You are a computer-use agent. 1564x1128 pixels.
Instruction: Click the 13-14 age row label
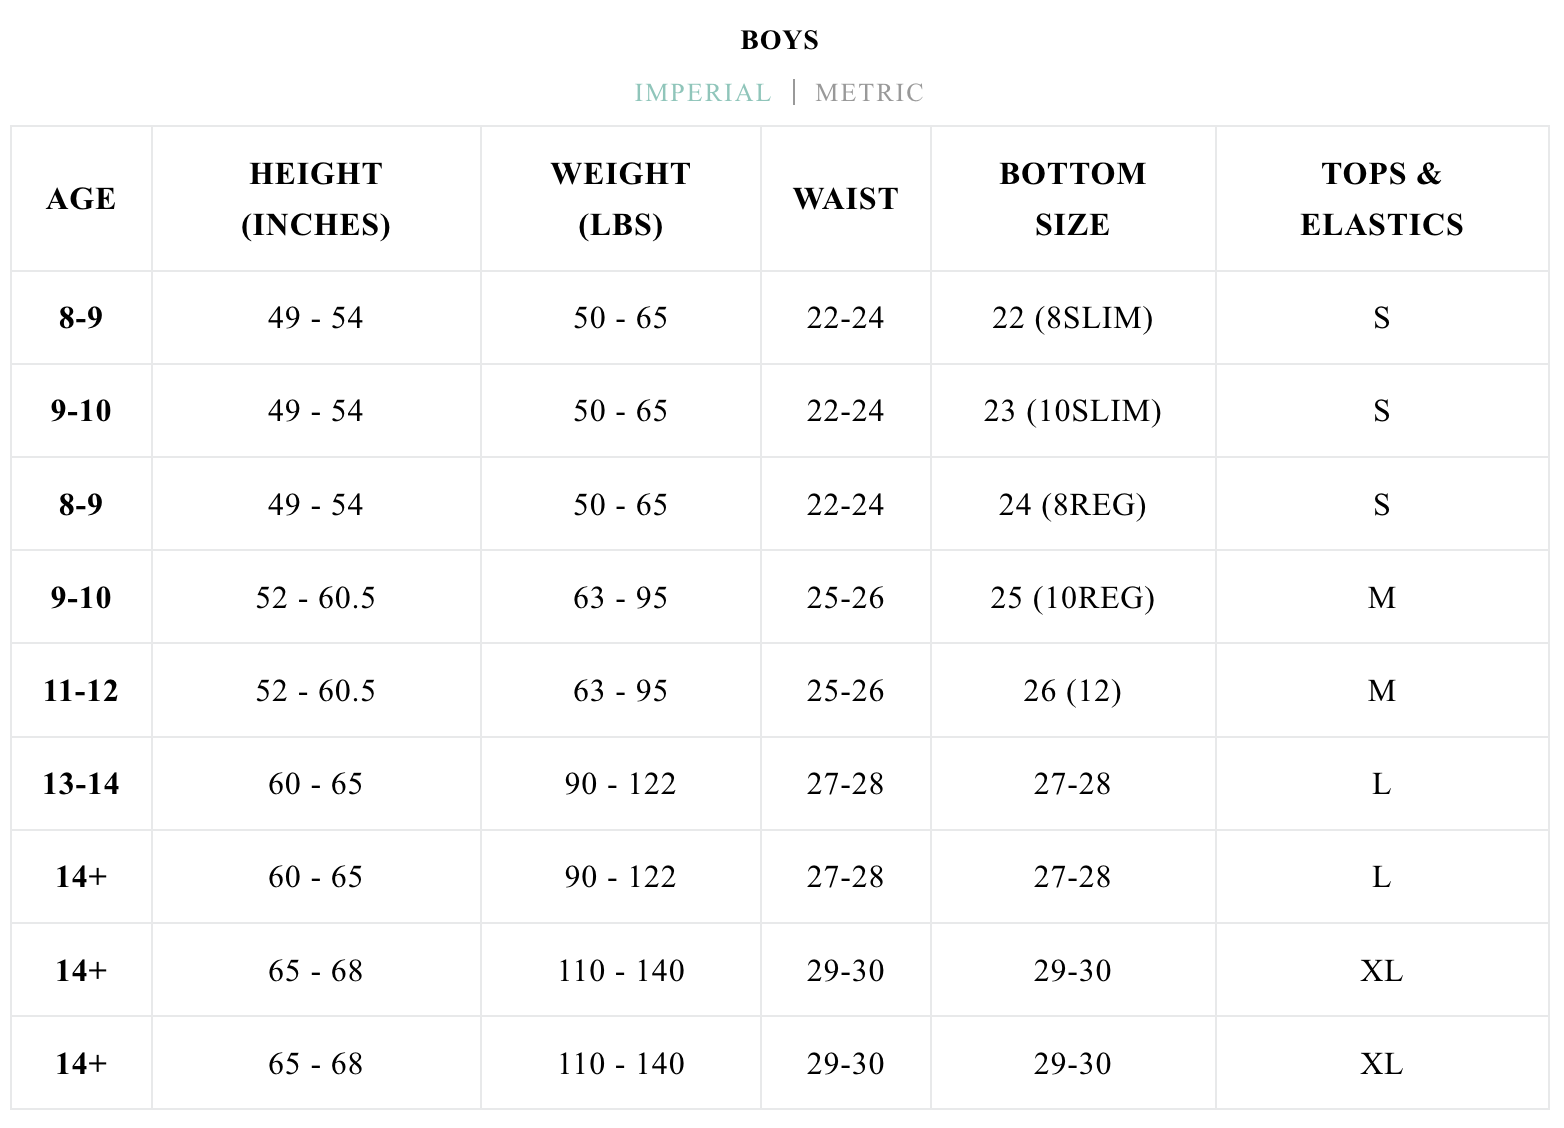[81, 784]
